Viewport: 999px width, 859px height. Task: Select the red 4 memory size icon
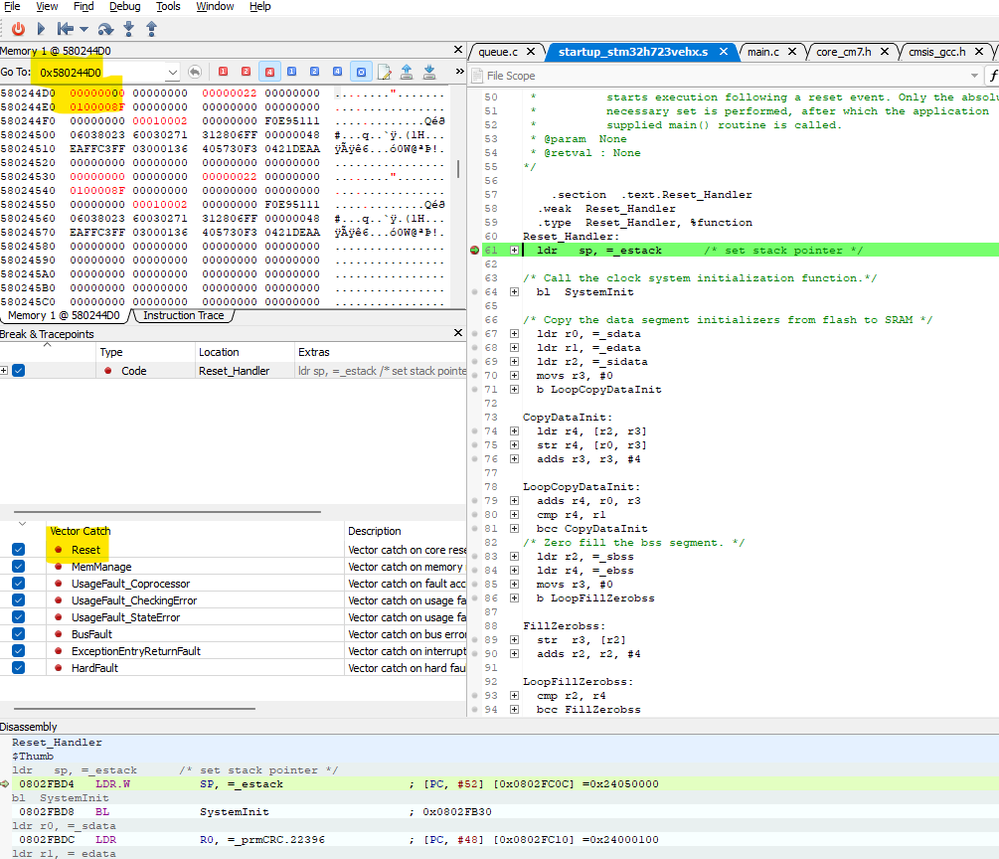coord(270,72)
